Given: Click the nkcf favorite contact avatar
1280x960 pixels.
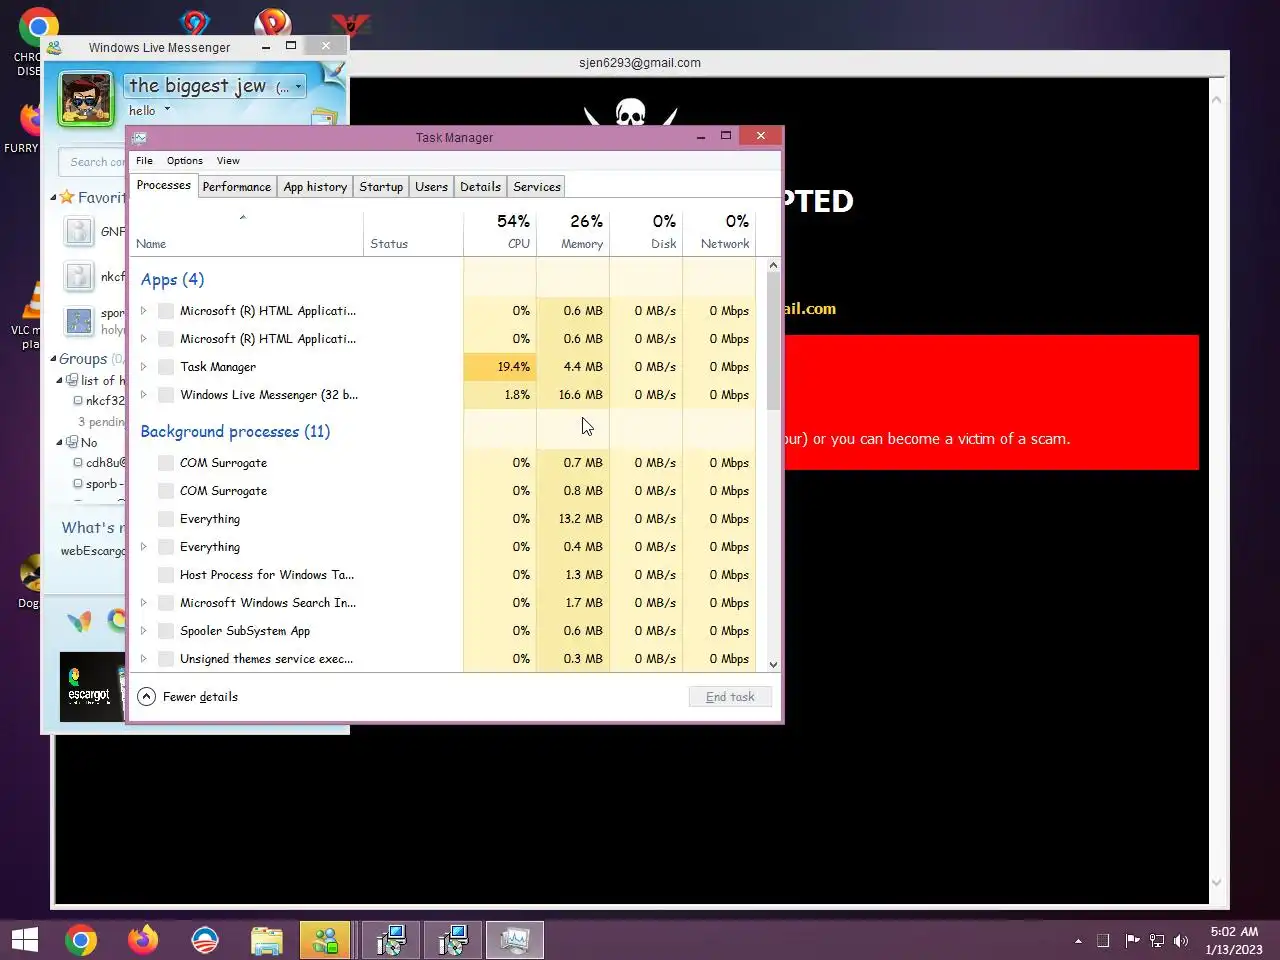Looking at the screenshot, I should 79,276.
